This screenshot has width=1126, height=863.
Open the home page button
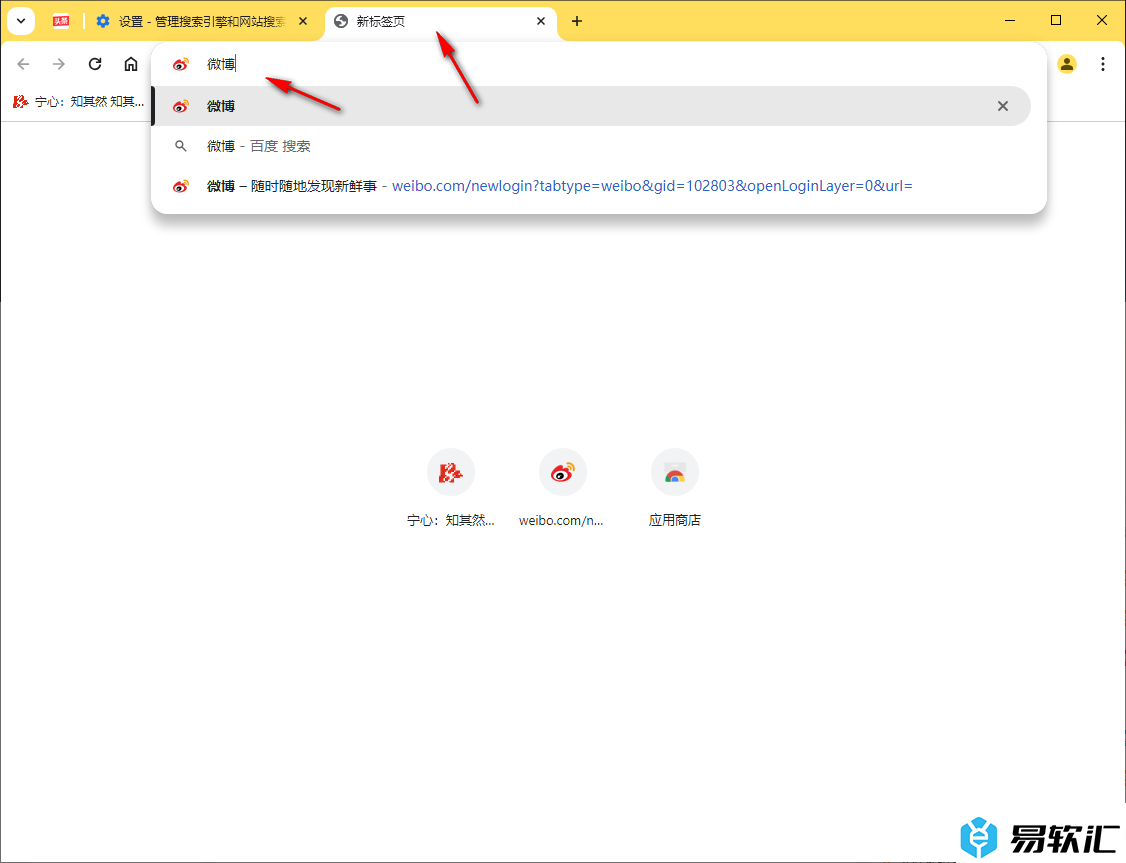click(x=131, y=64)
